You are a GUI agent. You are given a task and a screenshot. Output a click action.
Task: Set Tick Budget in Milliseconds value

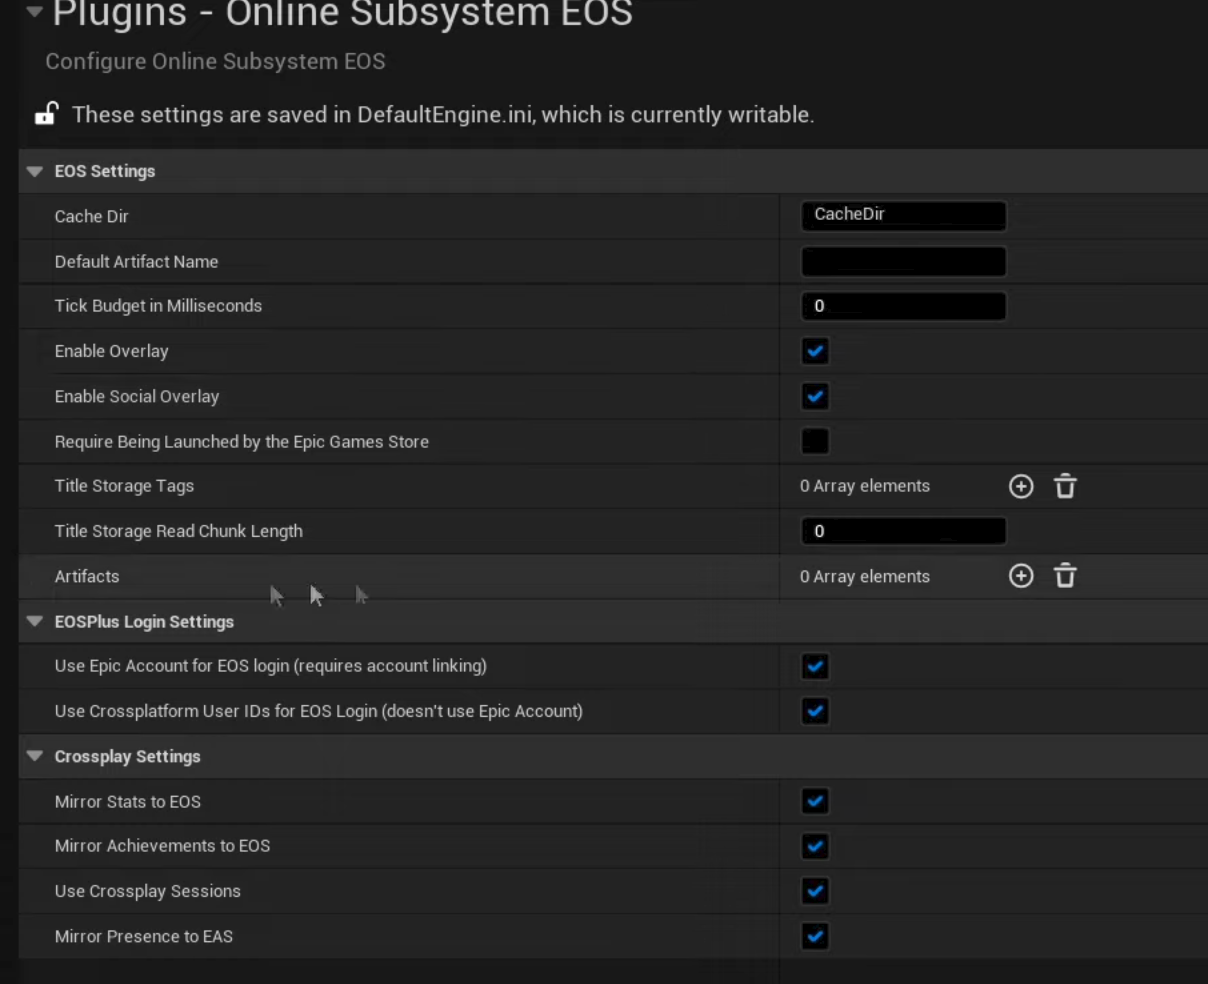tap(904, 306)
